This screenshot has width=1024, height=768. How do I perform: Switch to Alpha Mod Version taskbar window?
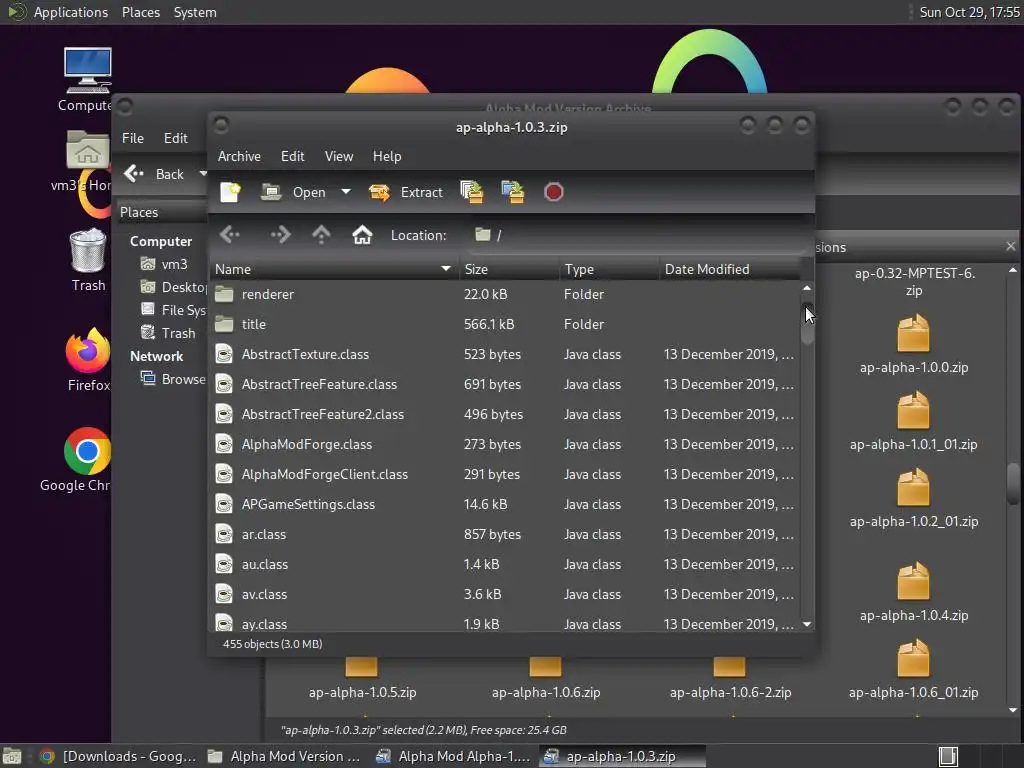pos(284,756)
